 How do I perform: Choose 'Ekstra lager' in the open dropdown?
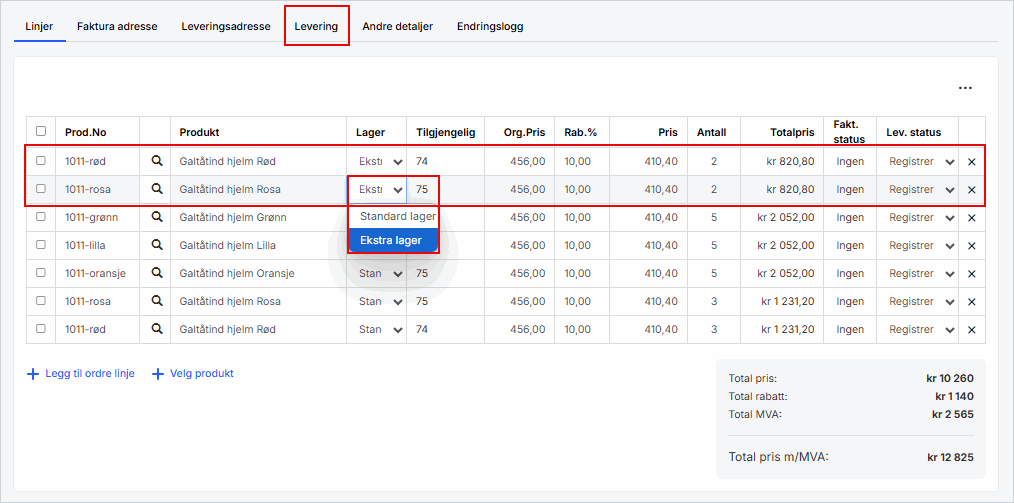click(x=391, y=240)
